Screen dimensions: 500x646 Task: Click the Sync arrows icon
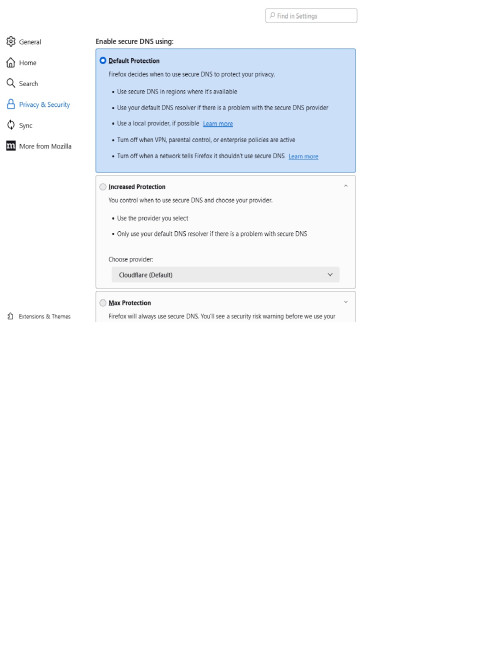pos(11,125)
